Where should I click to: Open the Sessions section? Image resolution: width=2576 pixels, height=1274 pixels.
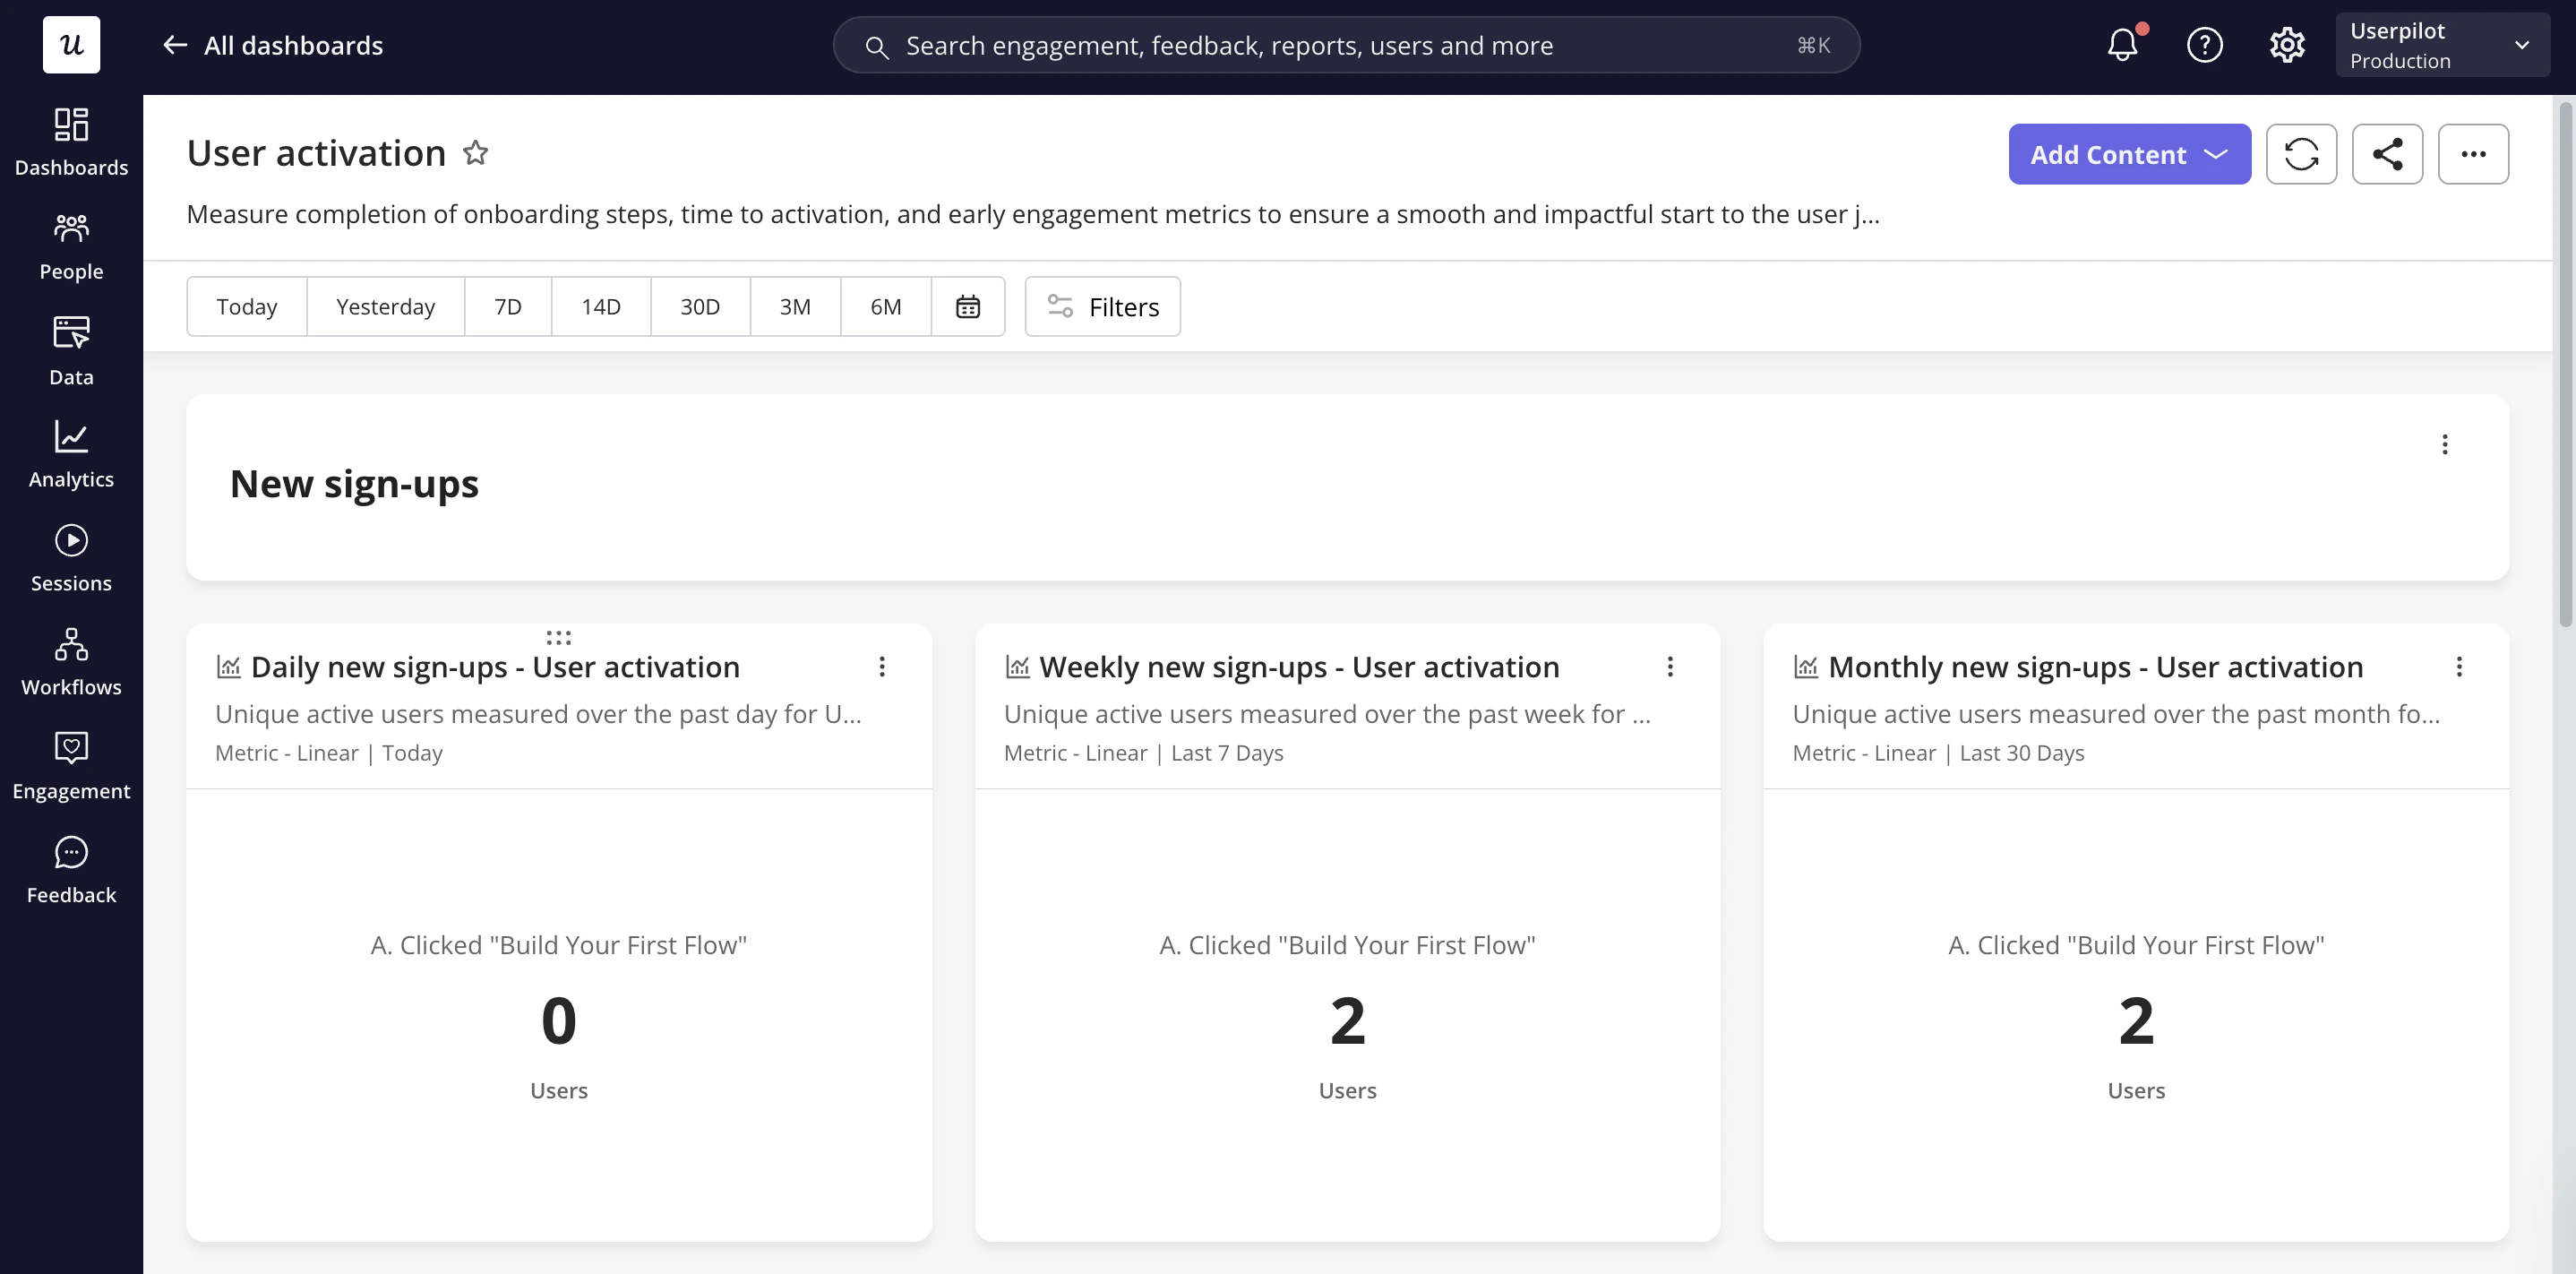(71, 559)
